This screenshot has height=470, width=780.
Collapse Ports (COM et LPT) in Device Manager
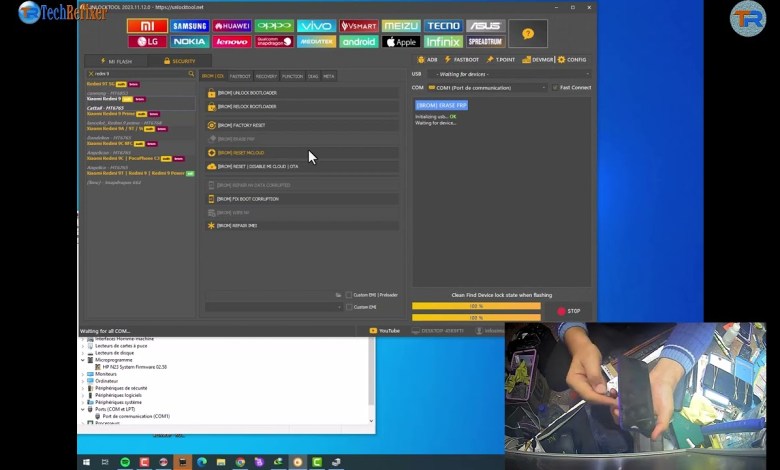pyautogui.click(x=83, y=409)
